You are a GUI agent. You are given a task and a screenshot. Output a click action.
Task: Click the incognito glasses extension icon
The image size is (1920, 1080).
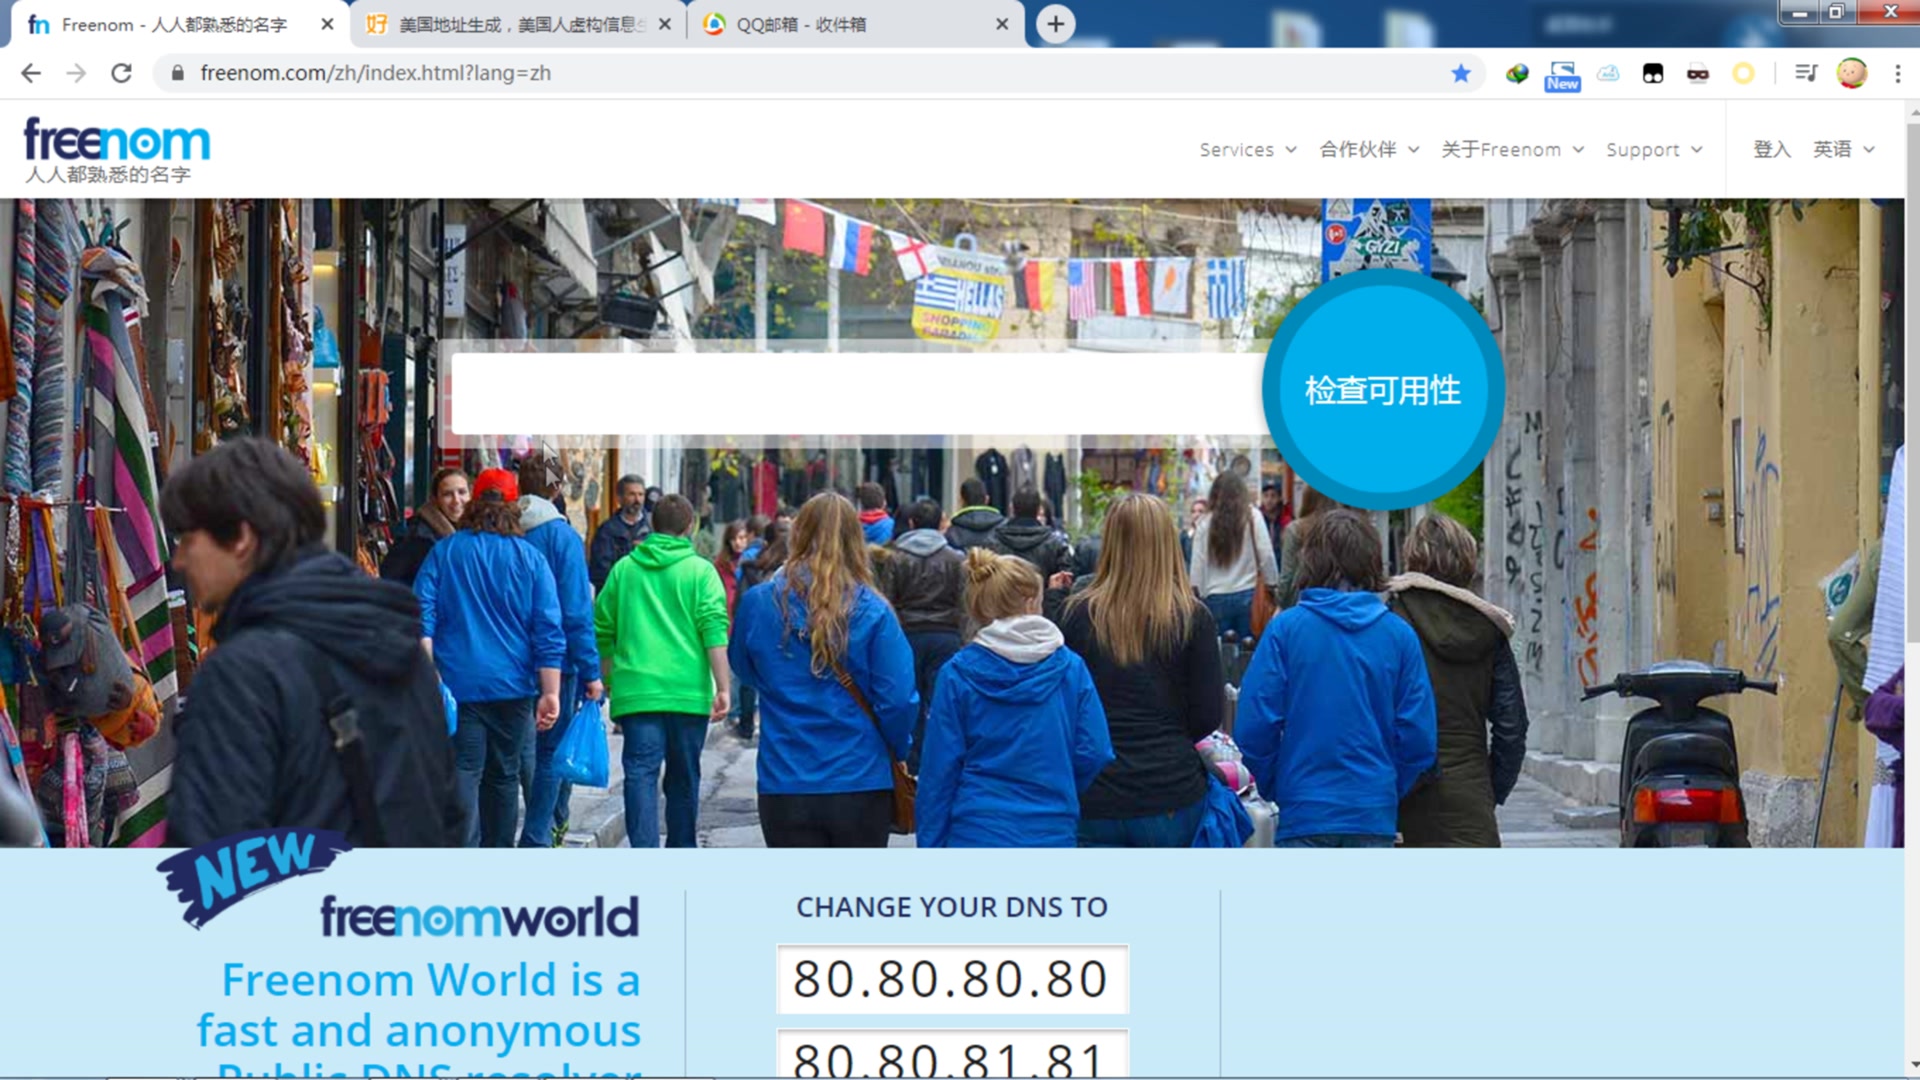coord(1697,73)
